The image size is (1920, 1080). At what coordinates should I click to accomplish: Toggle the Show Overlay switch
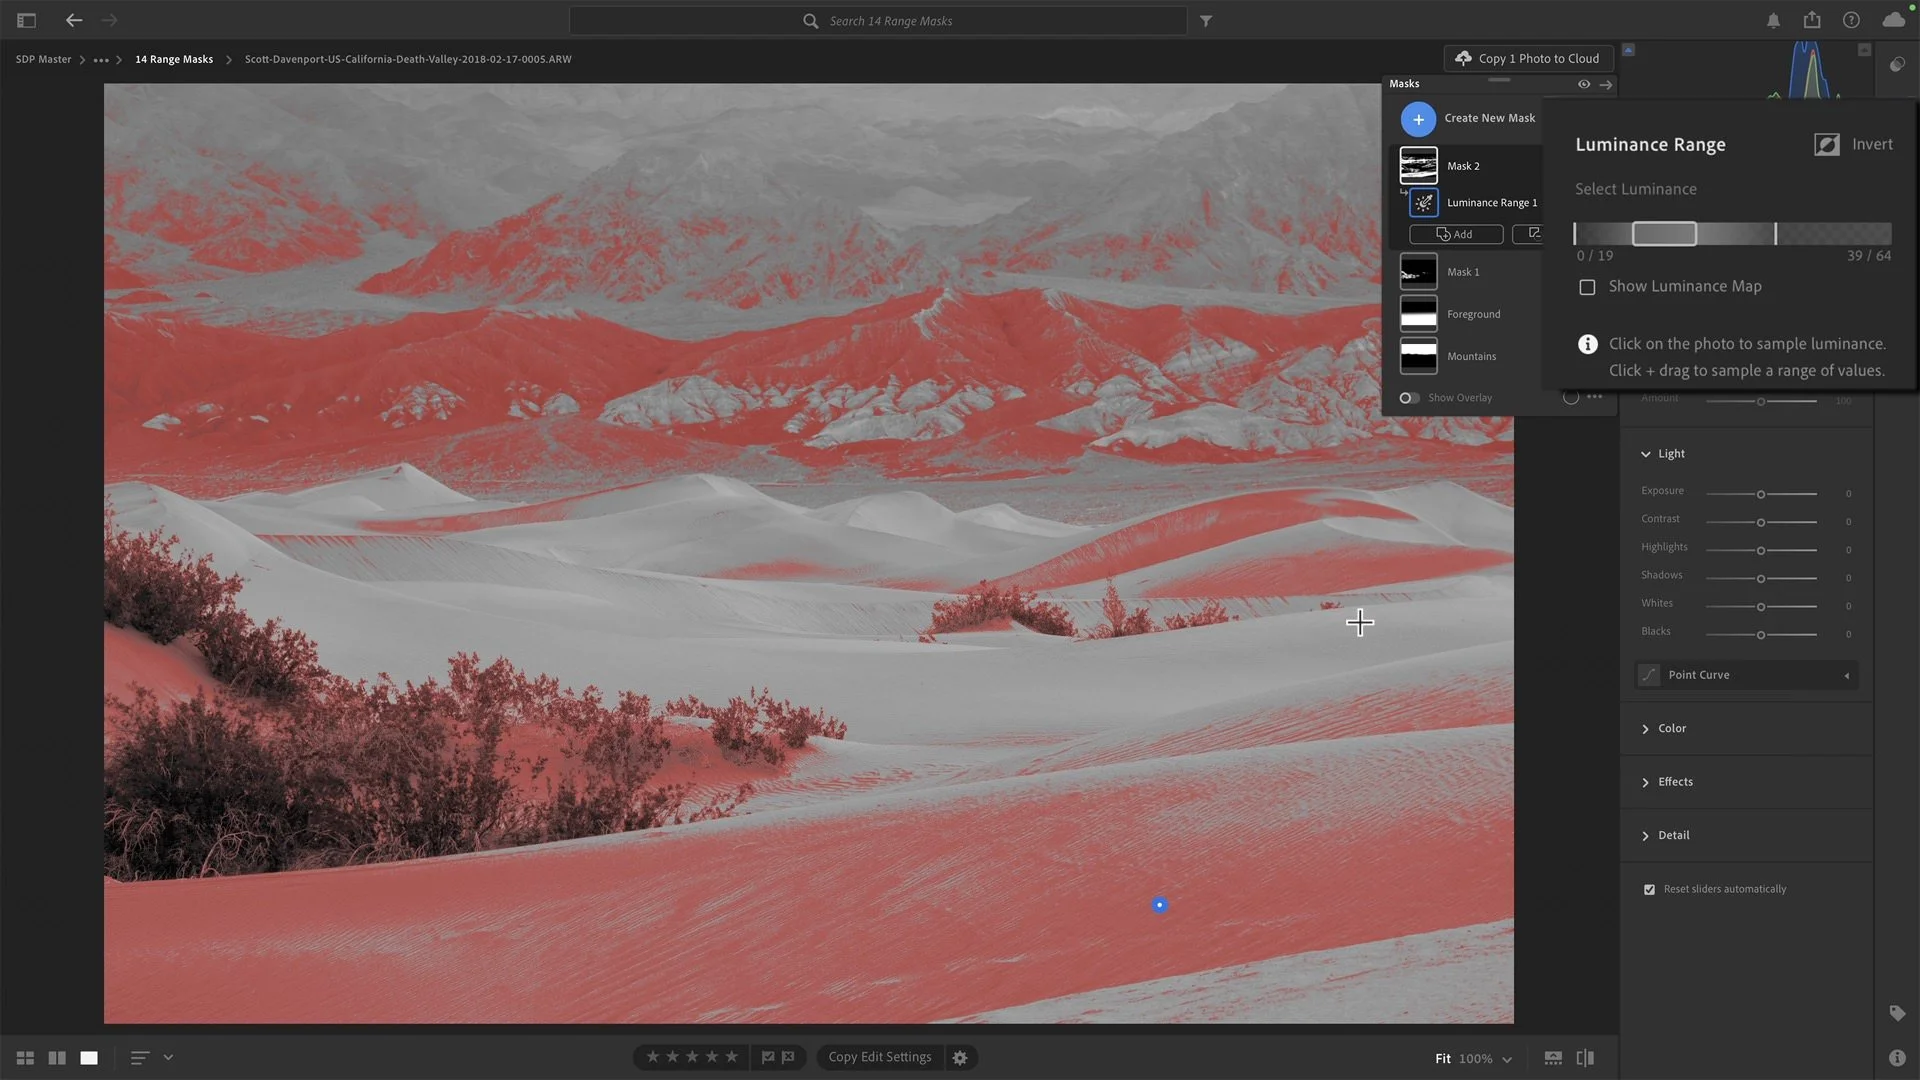click(x=1409, y=398)
